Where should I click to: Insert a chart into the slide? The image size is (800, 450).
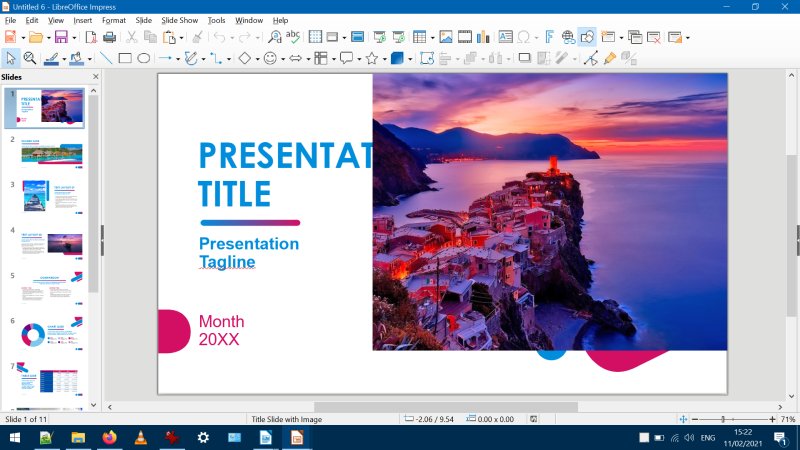point(484,37)
